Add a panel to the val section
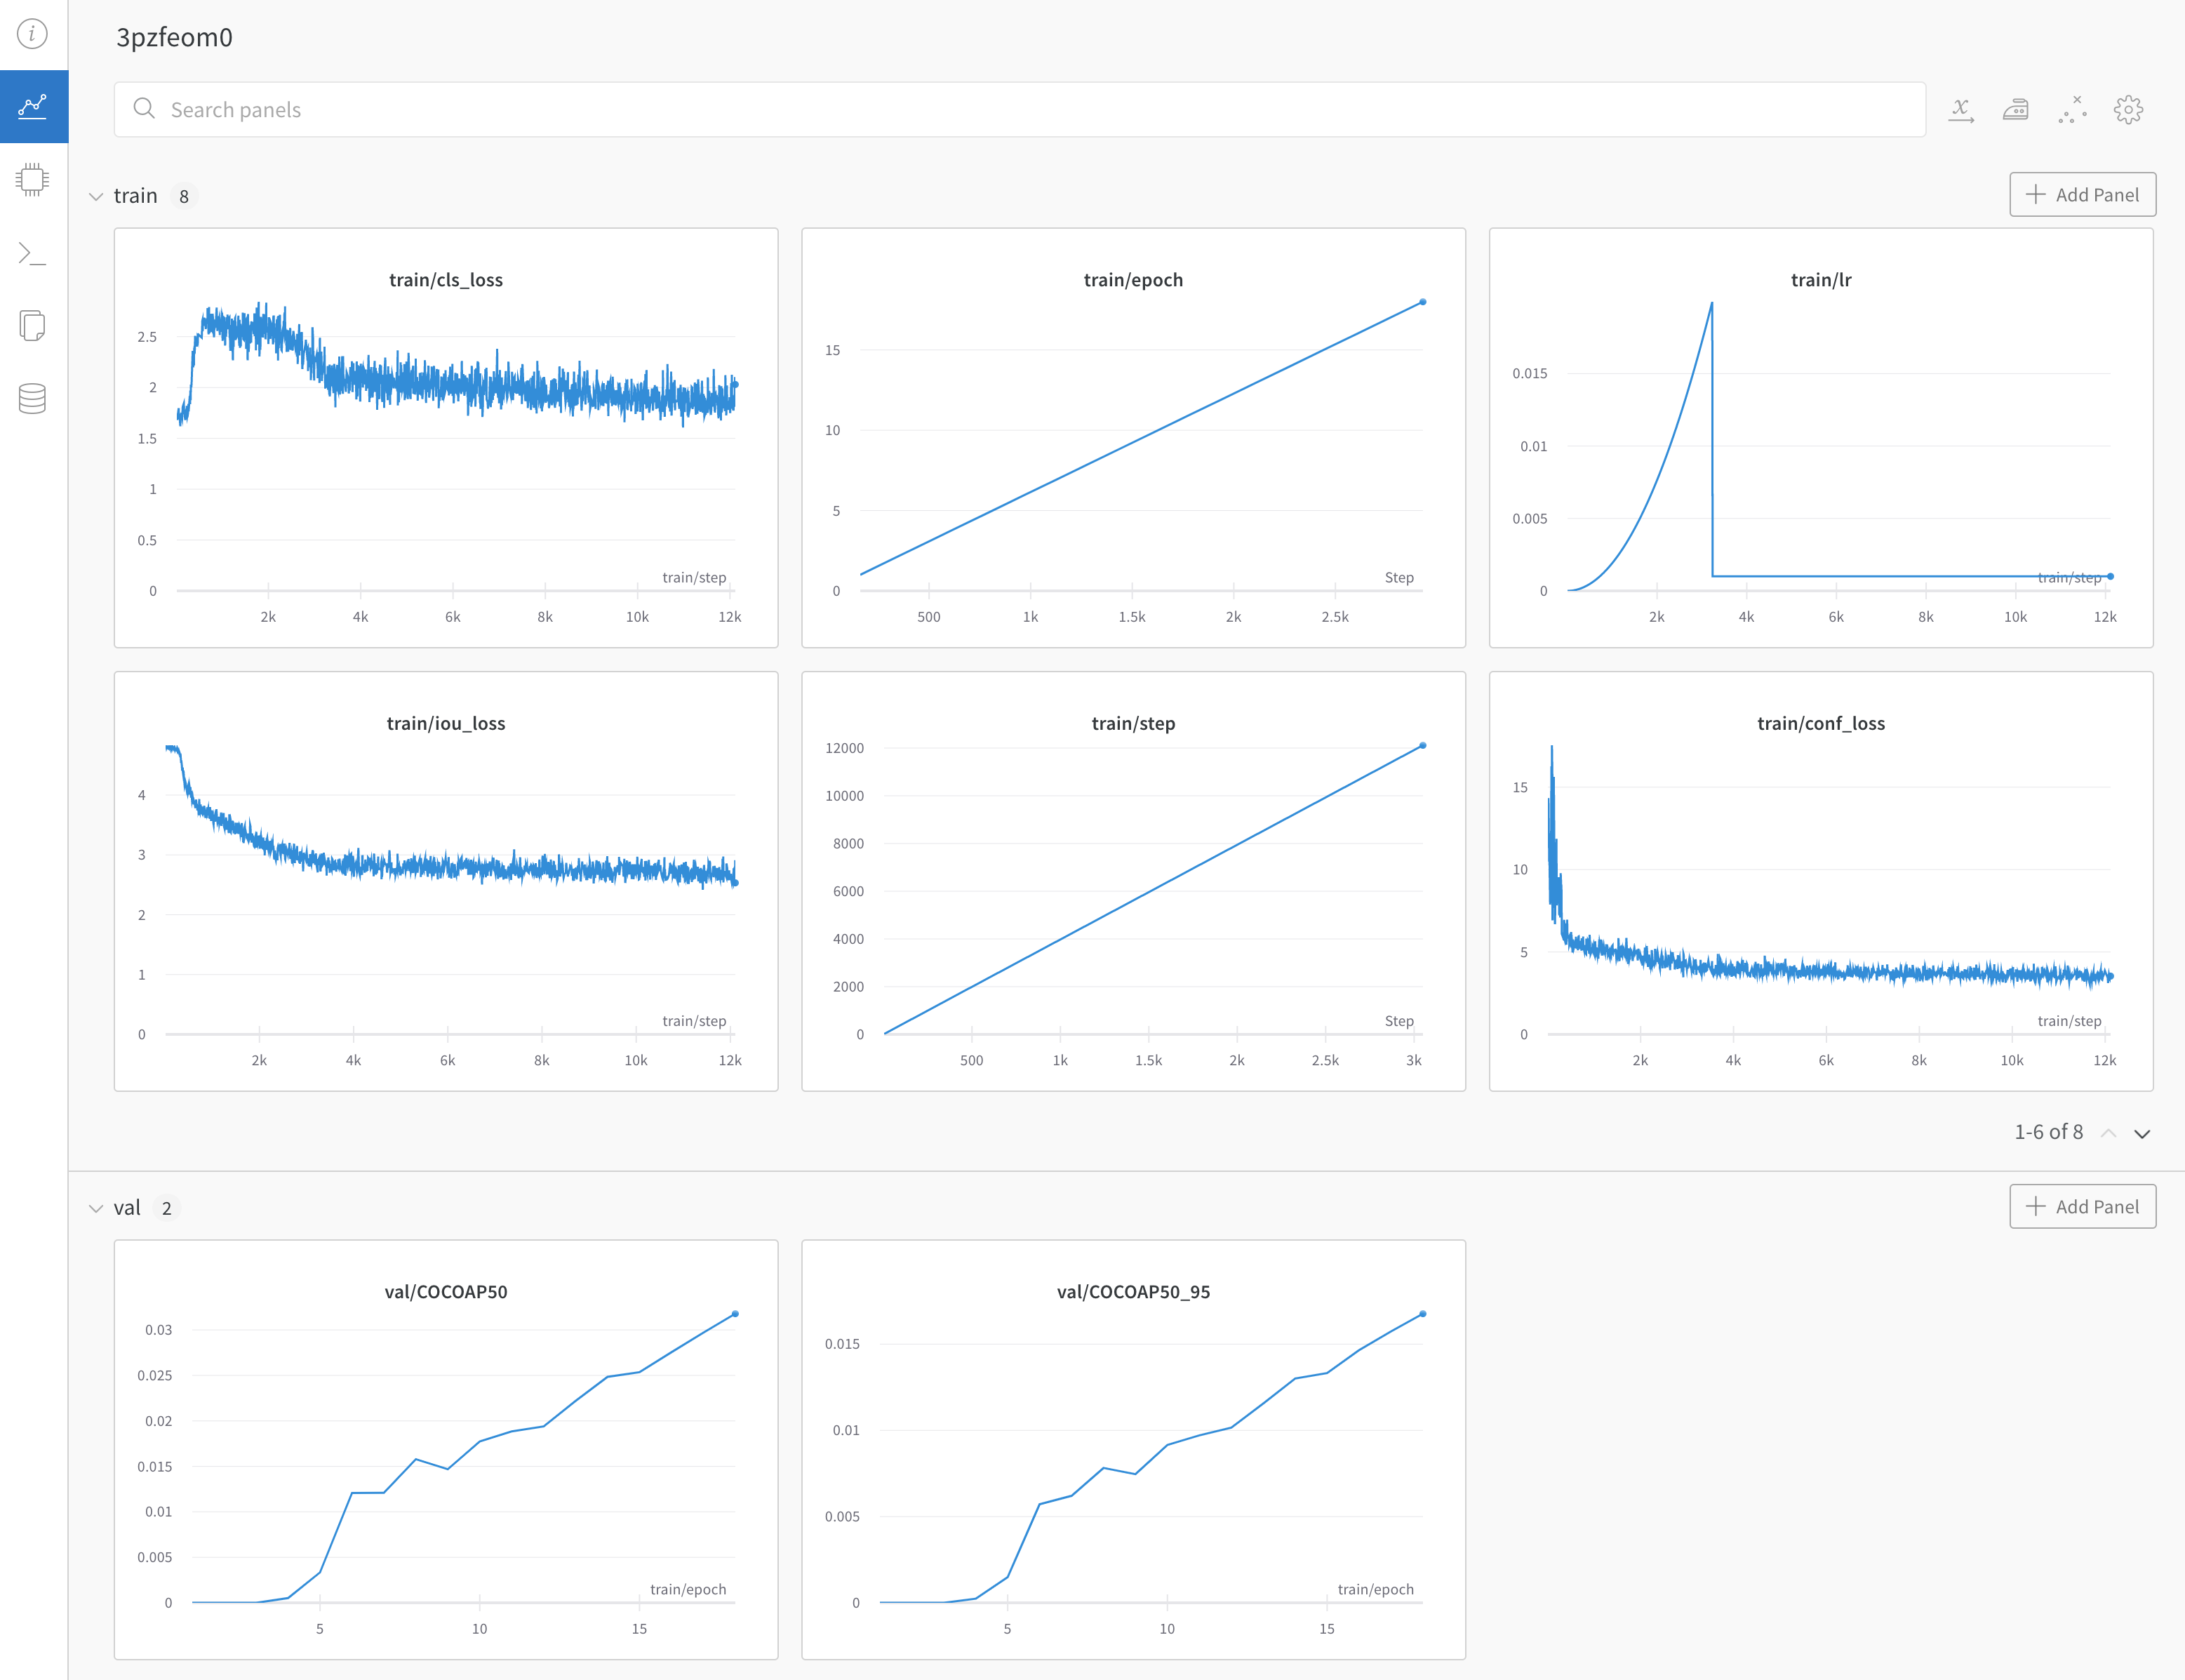The height and width of the screenshot is (1680, 2185). [2082, 1206]
